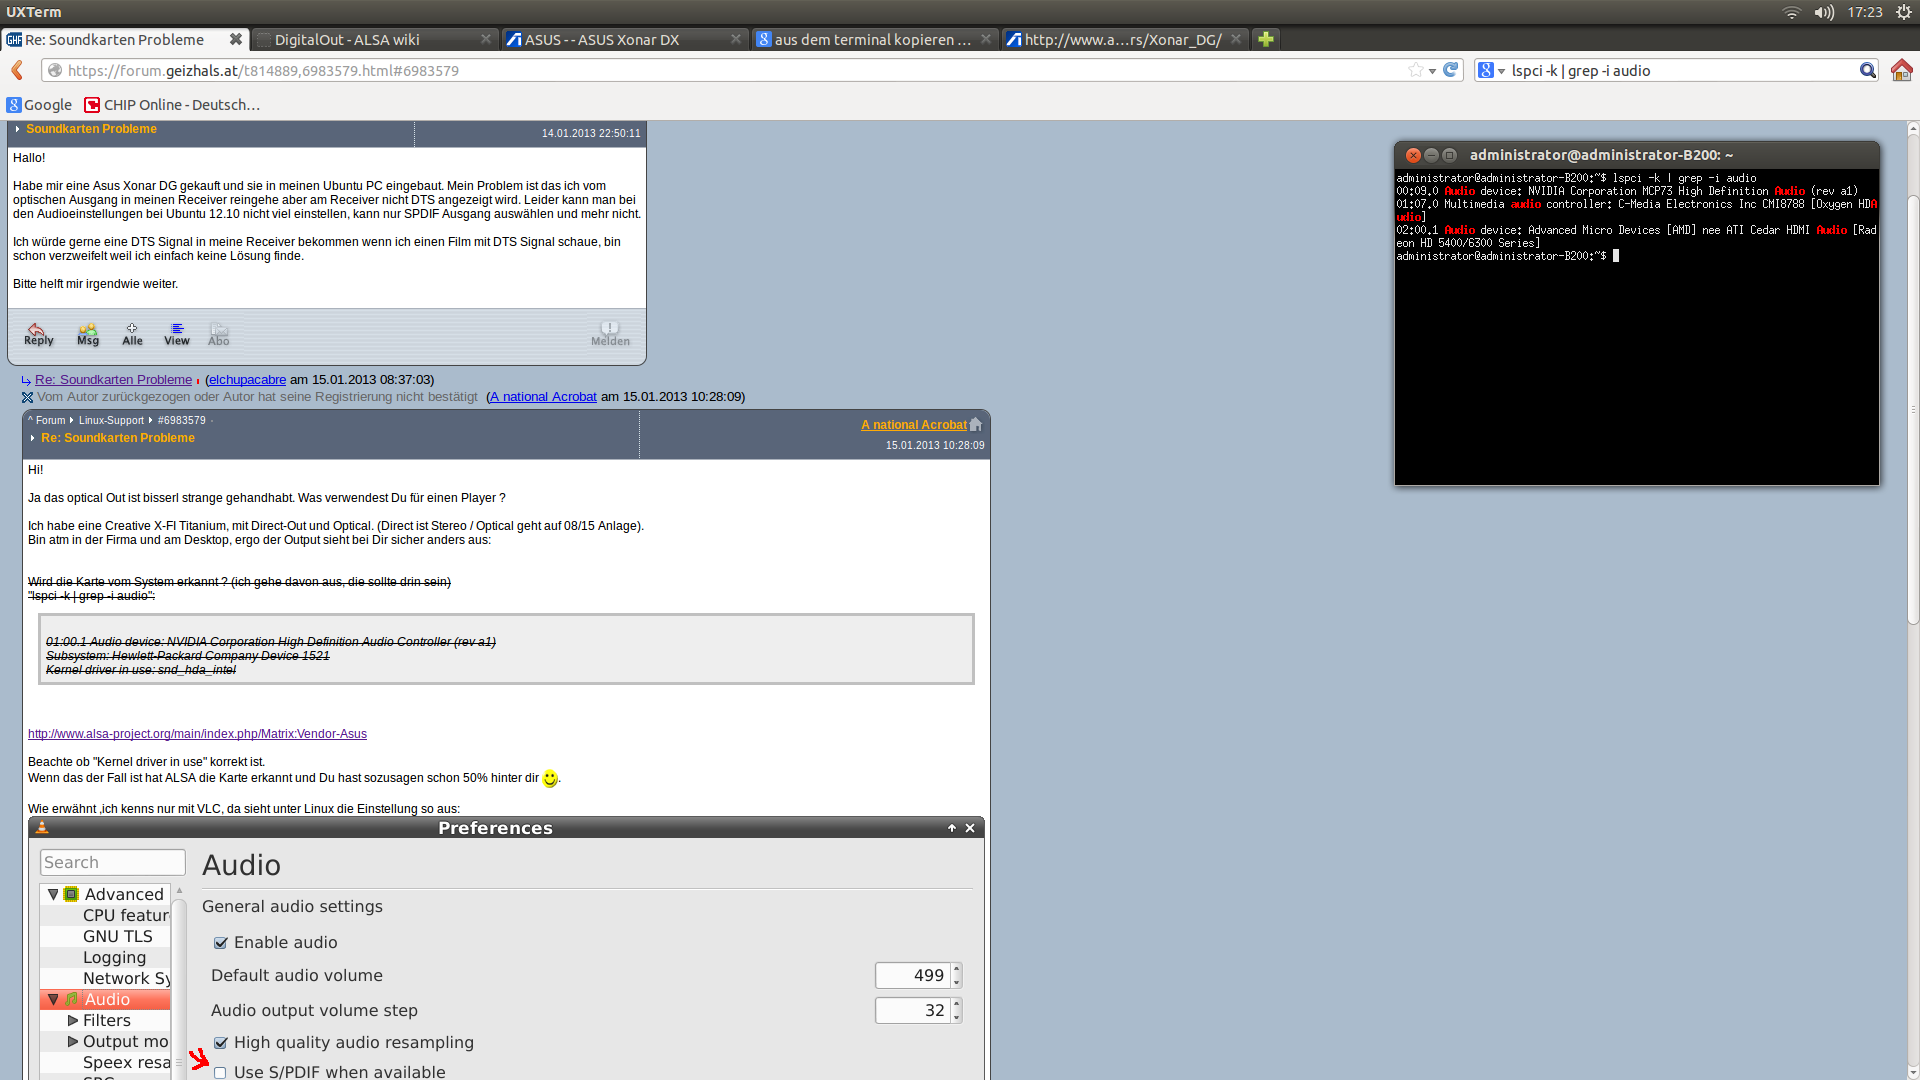Screen dimensions: 1920x1080
Task: Click the Alle icon under the first post
Action: [x=132, y=334]
